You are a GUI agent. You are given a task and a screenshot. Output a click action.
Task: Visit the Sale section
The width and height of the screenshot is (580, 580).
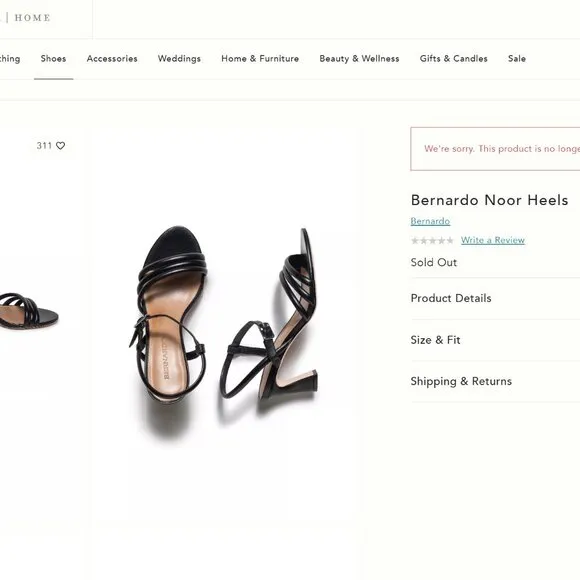pos(517,58)
